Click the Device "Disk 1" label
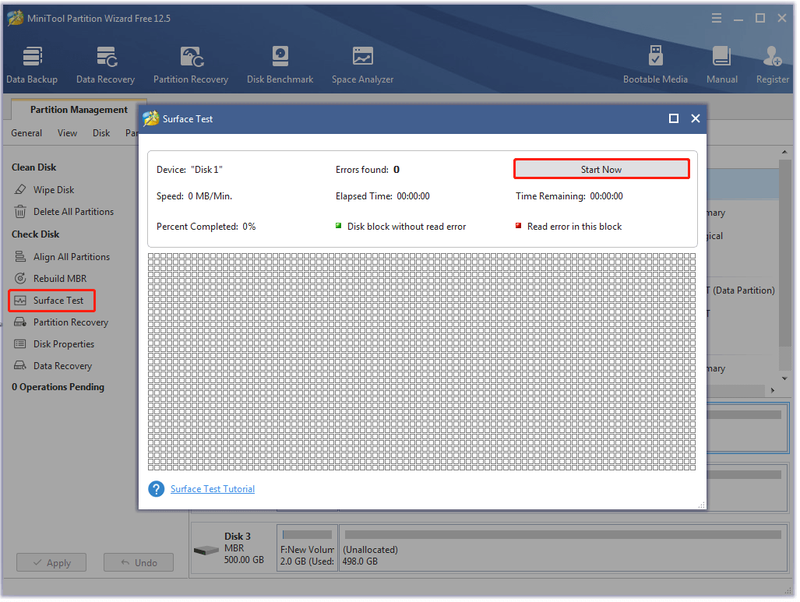 189,169
